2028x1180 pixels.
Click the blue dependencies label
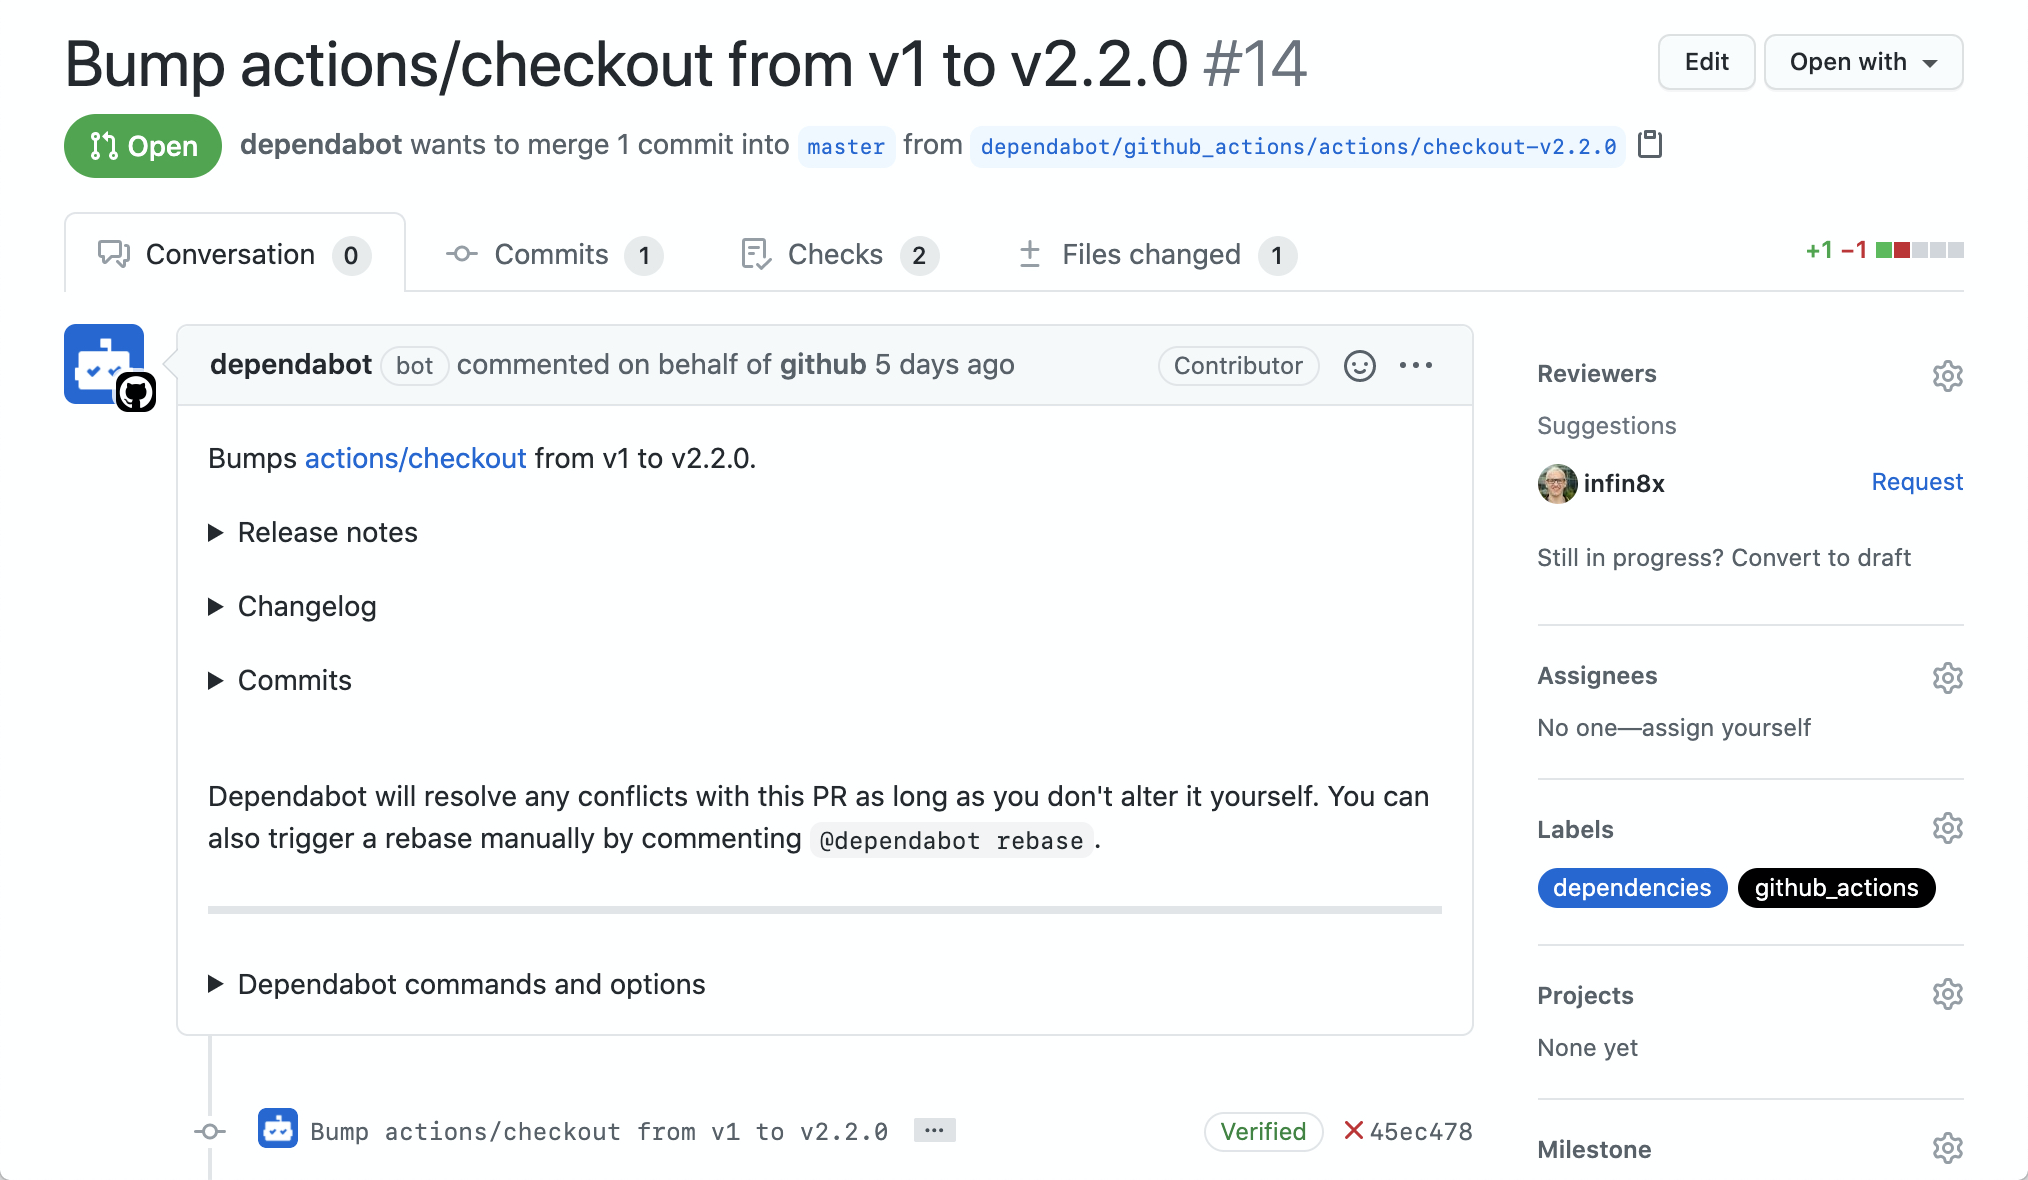pos(1631,888)
